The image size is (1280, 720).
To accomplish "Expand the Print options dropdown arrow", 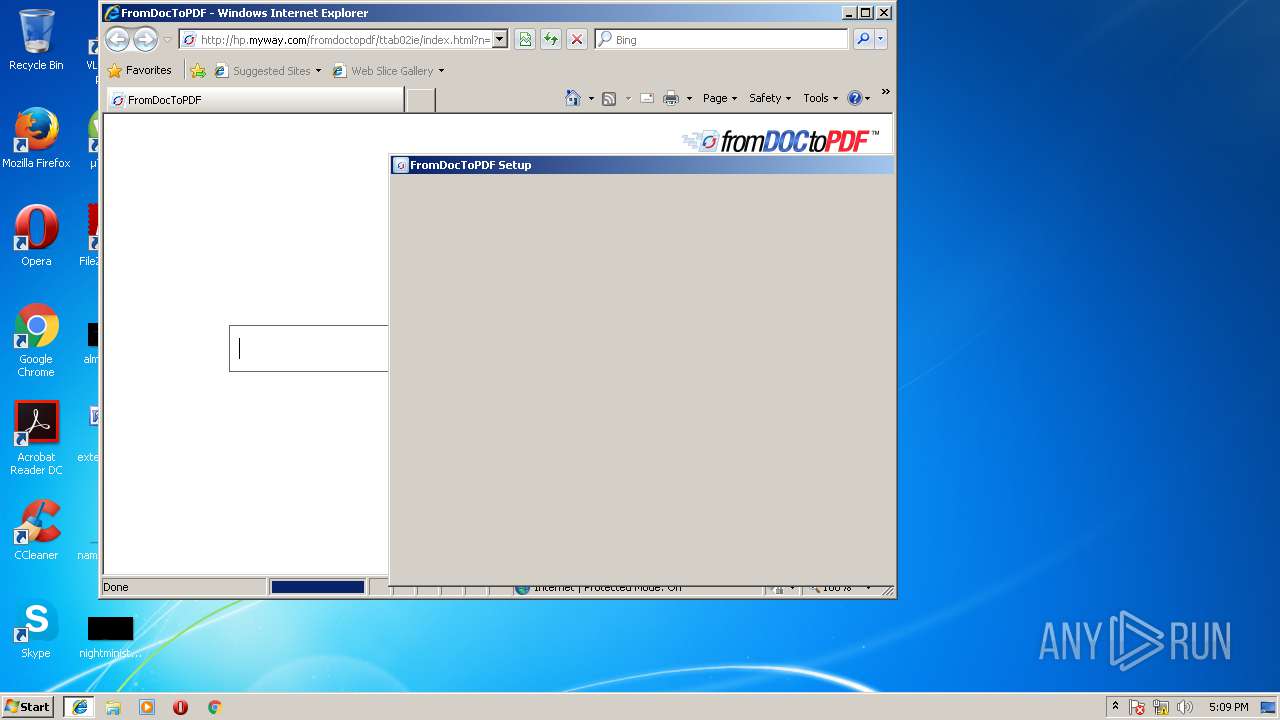I will pos(689,98).
